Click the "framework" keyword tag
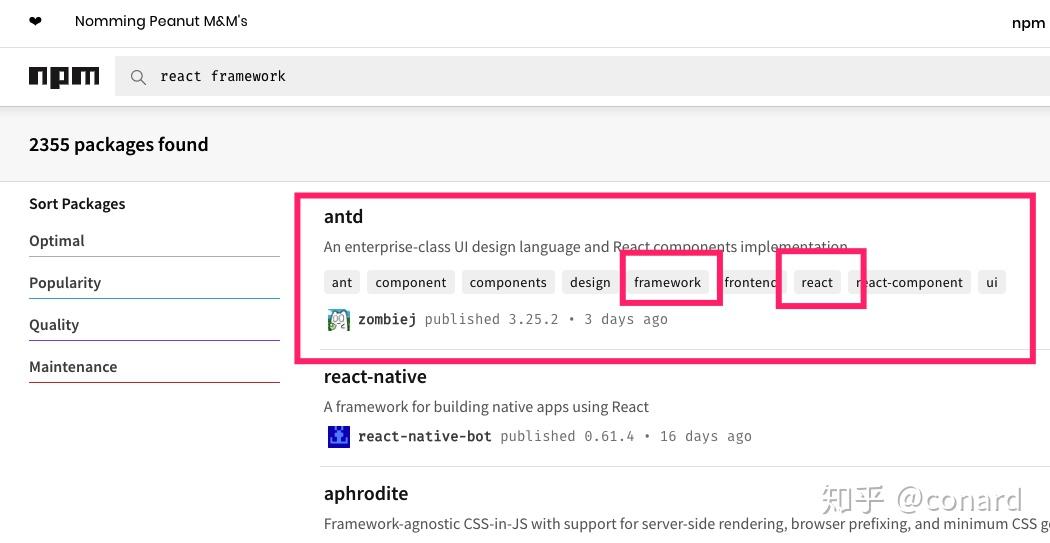The width and height of the screenshot is (1050, 543). 667,282
